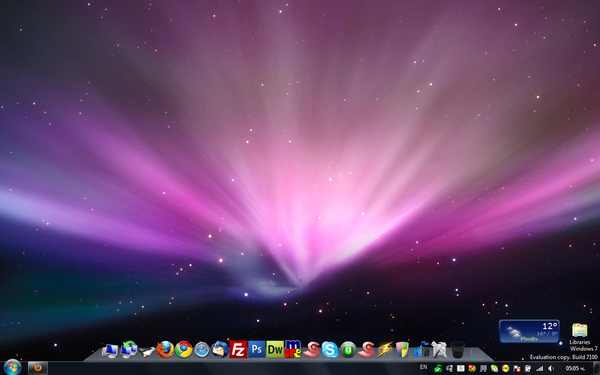Image resolution: width=600 pixels, height=375 pixels.
Task: Launch the space shuttle icon in dock
Action: pyautogui.click(x=147, y=351)
